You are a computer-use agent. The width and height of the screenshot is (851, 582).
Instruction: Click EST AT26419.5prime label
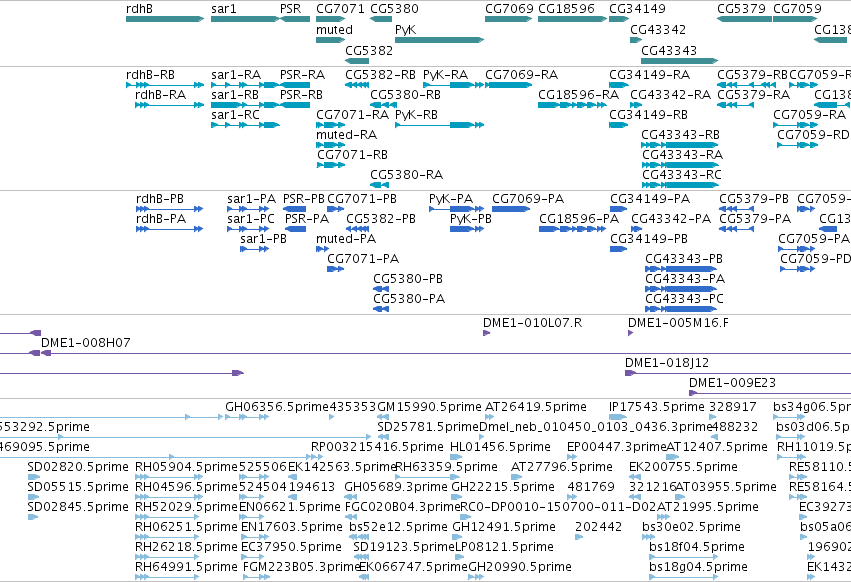tap(536, 407)
